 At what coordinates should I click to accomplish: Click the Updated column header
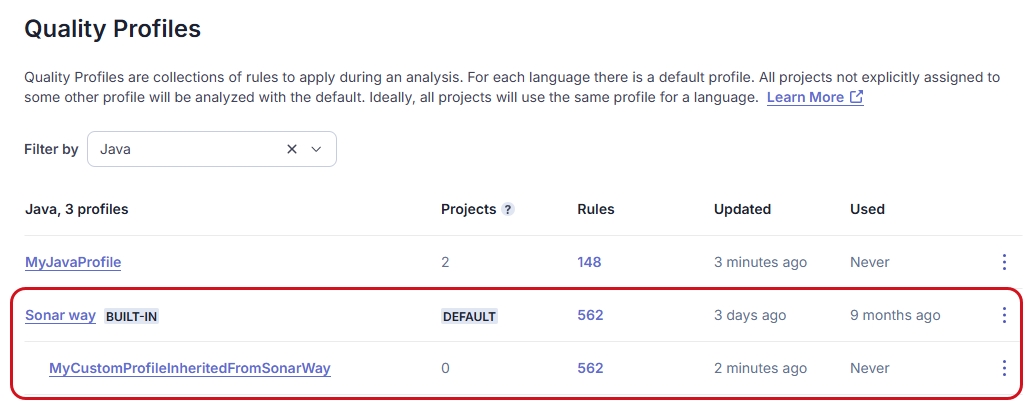pyautogui.click(x=742, y=209)
